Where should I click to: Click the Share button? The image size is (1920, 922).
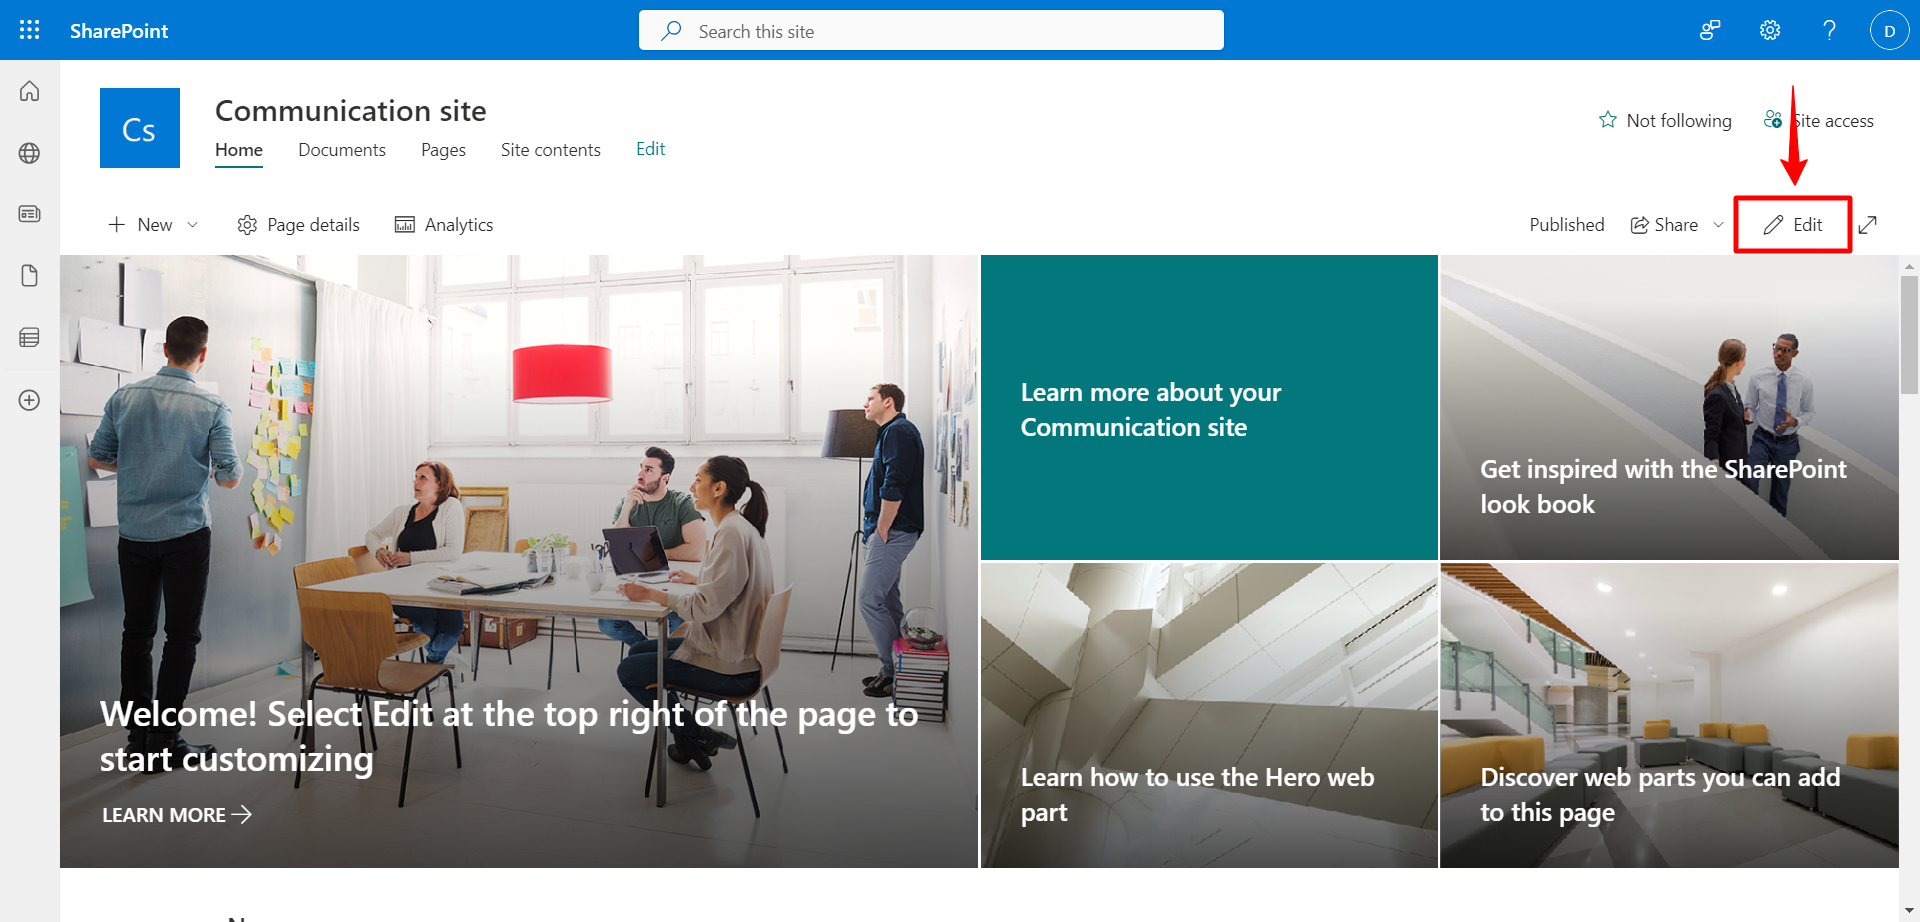(x=1664, y=225)
